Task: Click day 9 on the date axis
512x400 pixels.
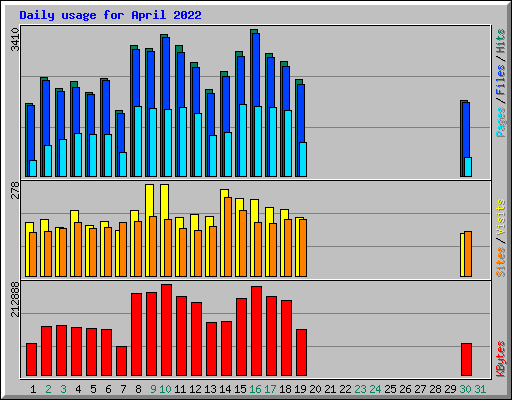Action: click(x=153, y=389)
